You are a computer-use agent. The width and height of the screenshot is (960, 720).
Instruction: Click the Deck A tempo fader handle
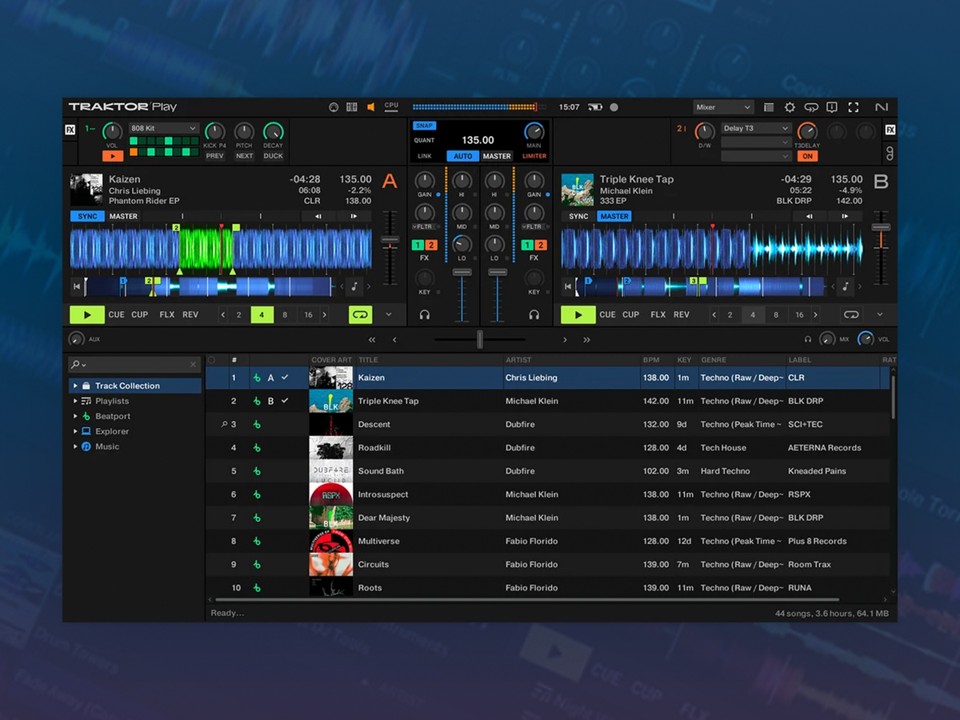pos(389,240)
